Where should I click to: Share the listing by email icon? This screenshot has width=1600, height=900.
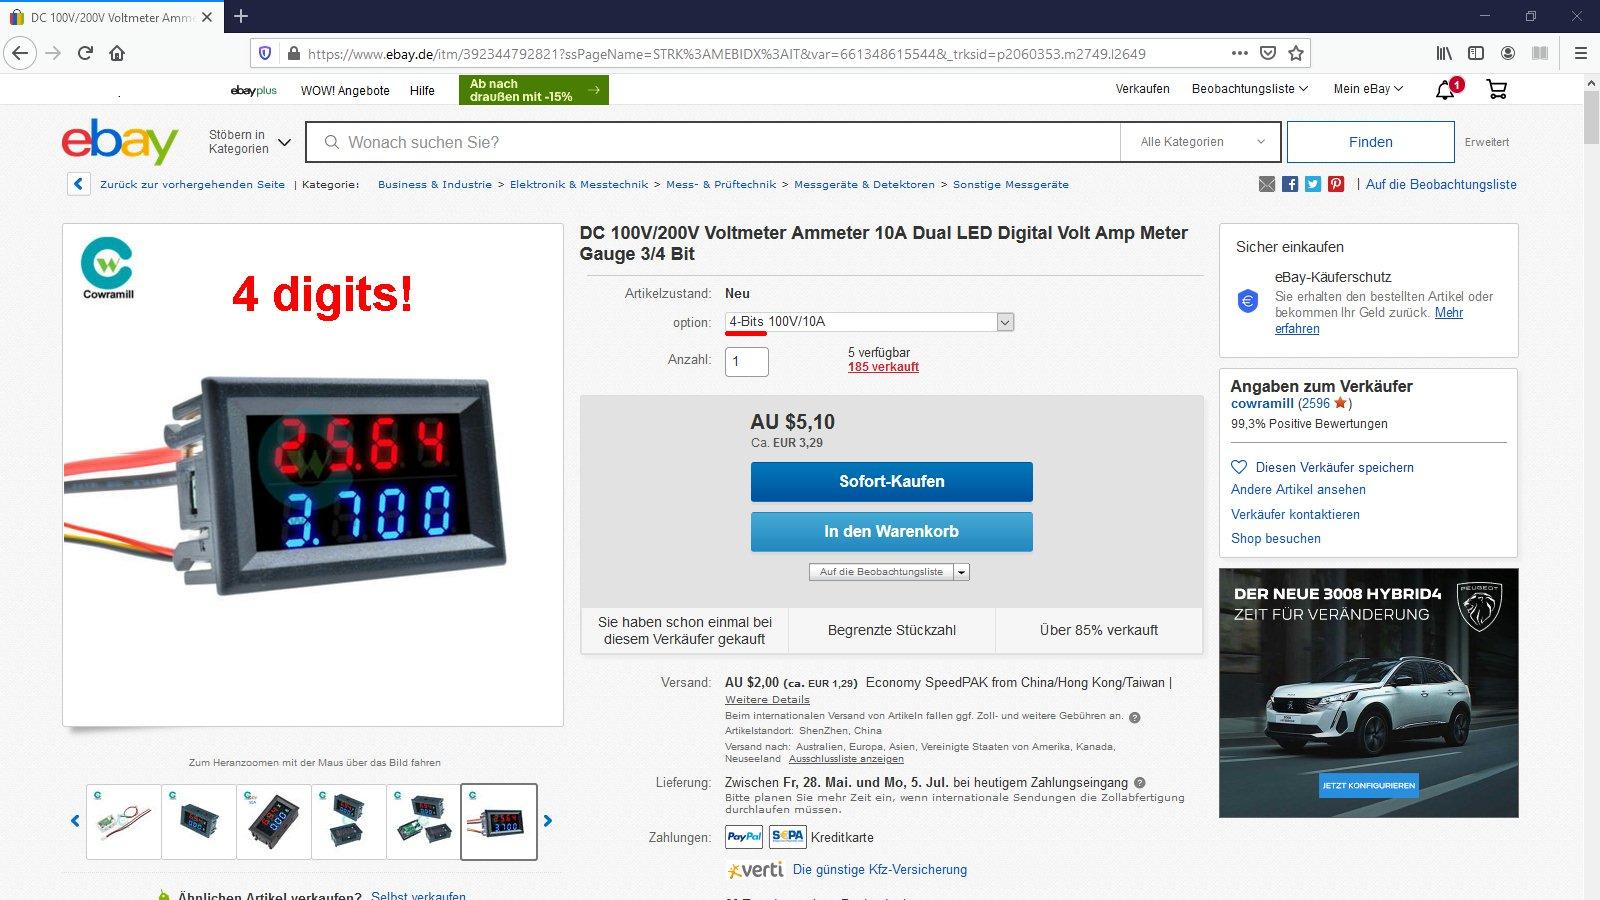tap(1267, 184)
